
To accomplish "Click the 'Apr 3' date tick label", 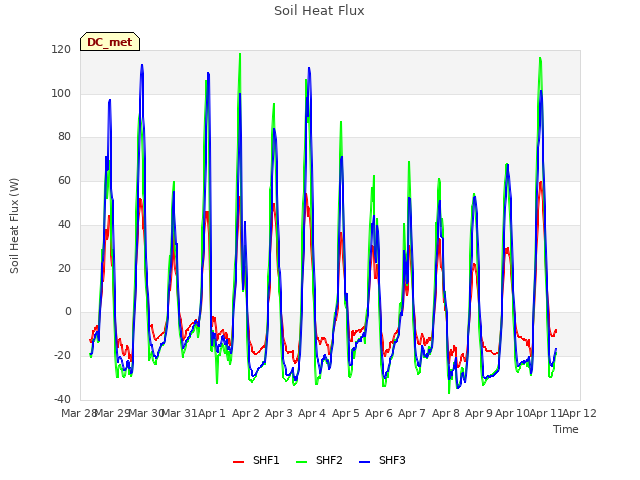I will pyautogui.click(x=279, y=413).
